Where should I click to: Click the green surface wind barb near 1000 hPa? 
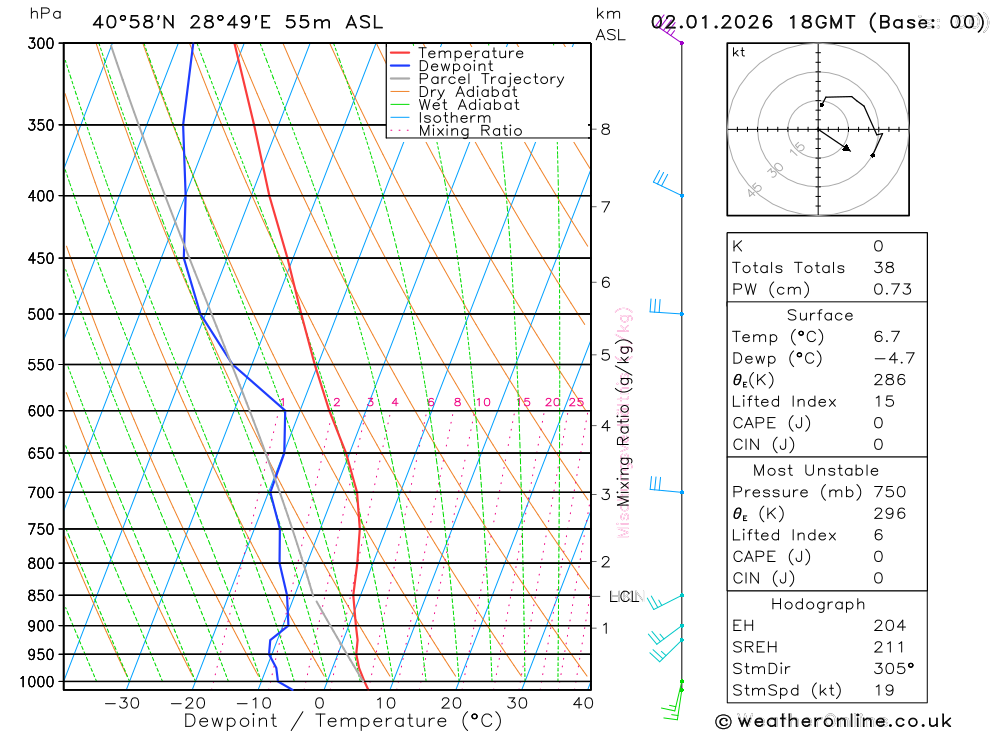point(674,704)
